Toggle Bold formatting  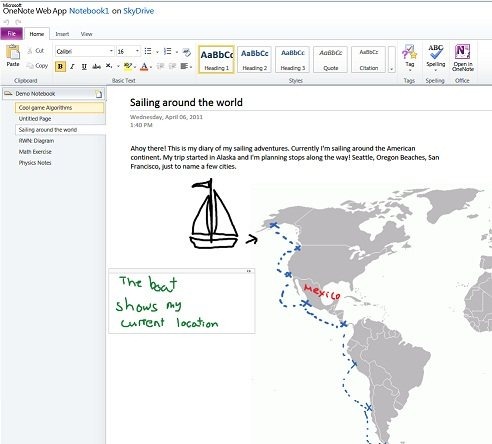click(x=60, y=66)
